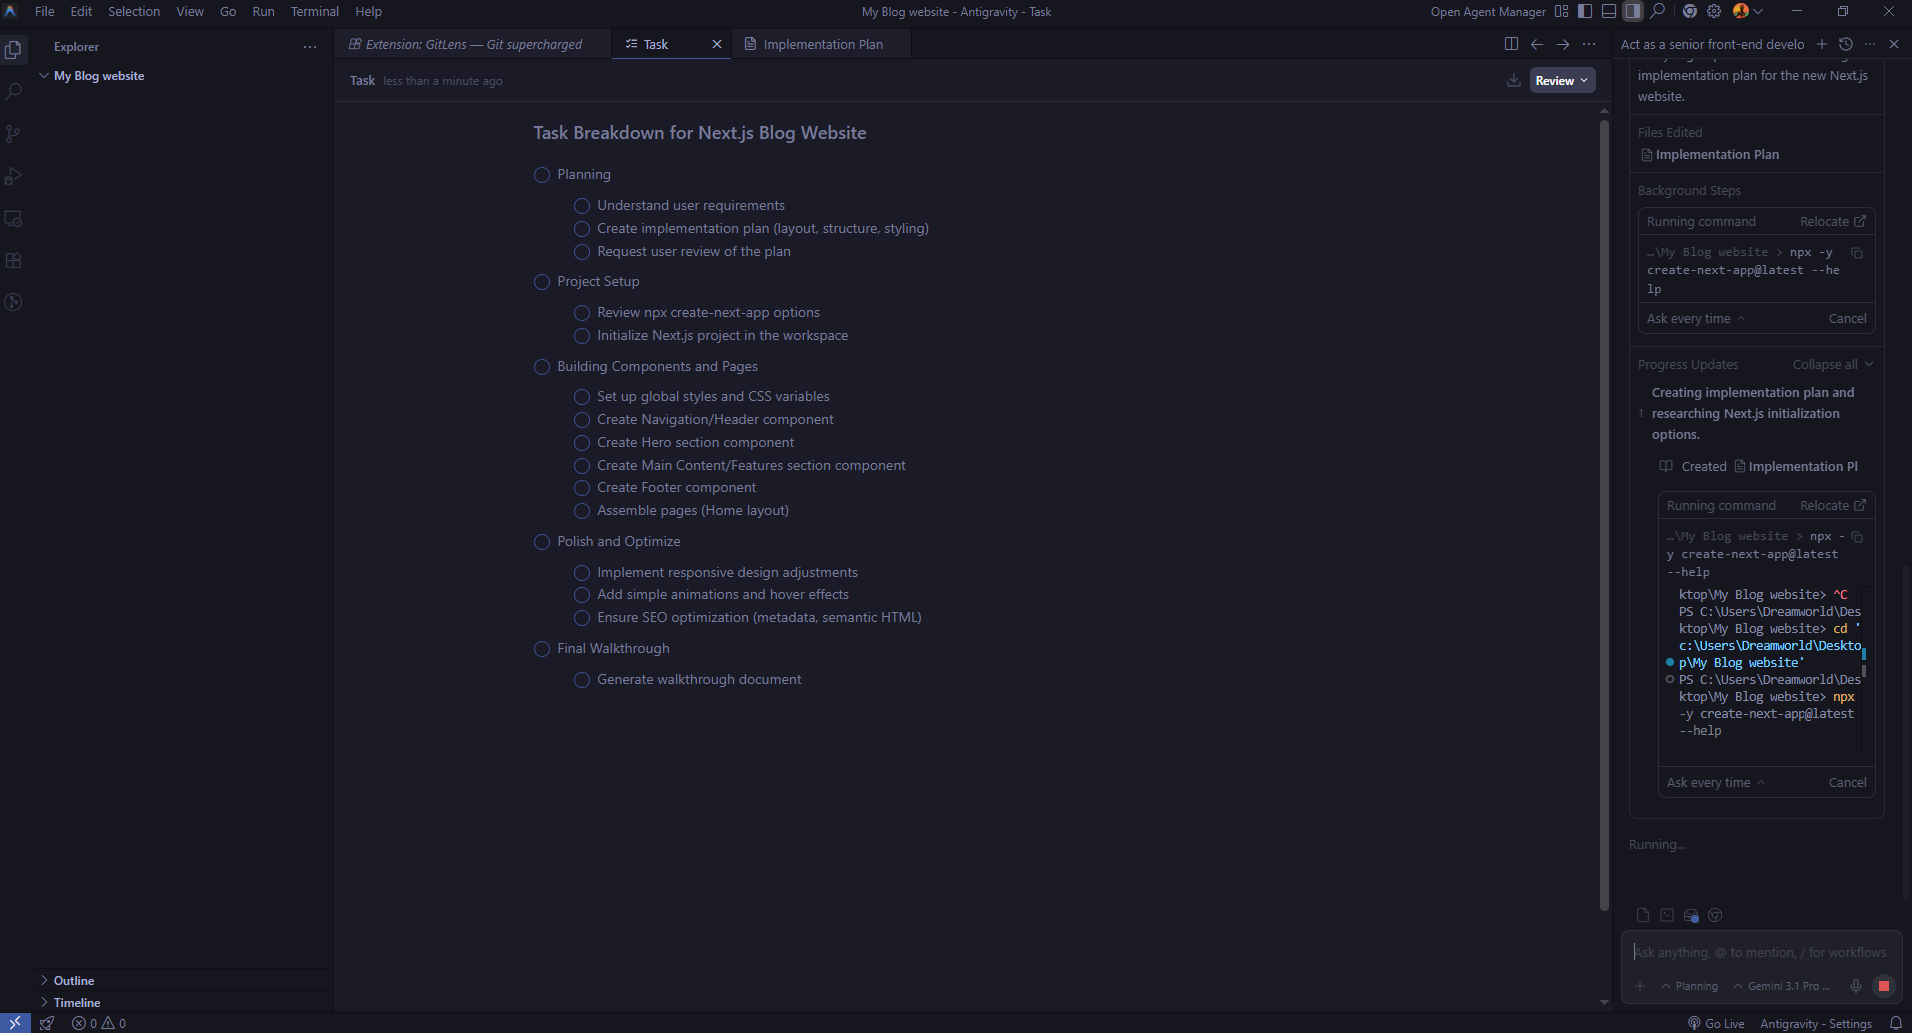
Task: Check Create Hero section component
Action: click(582, 443)
